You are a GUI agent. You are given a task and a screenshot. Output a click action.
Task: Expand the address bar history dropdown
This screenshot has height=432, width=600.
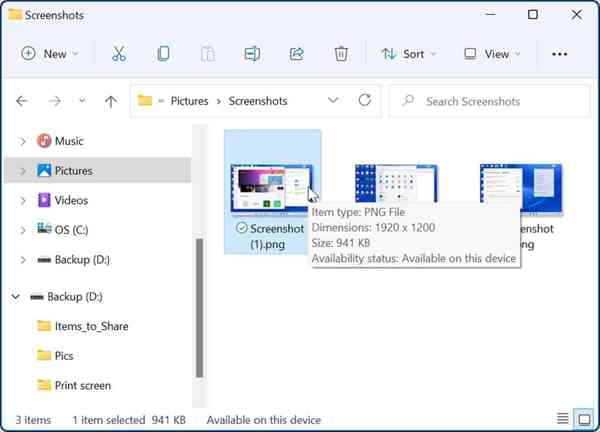333,100
